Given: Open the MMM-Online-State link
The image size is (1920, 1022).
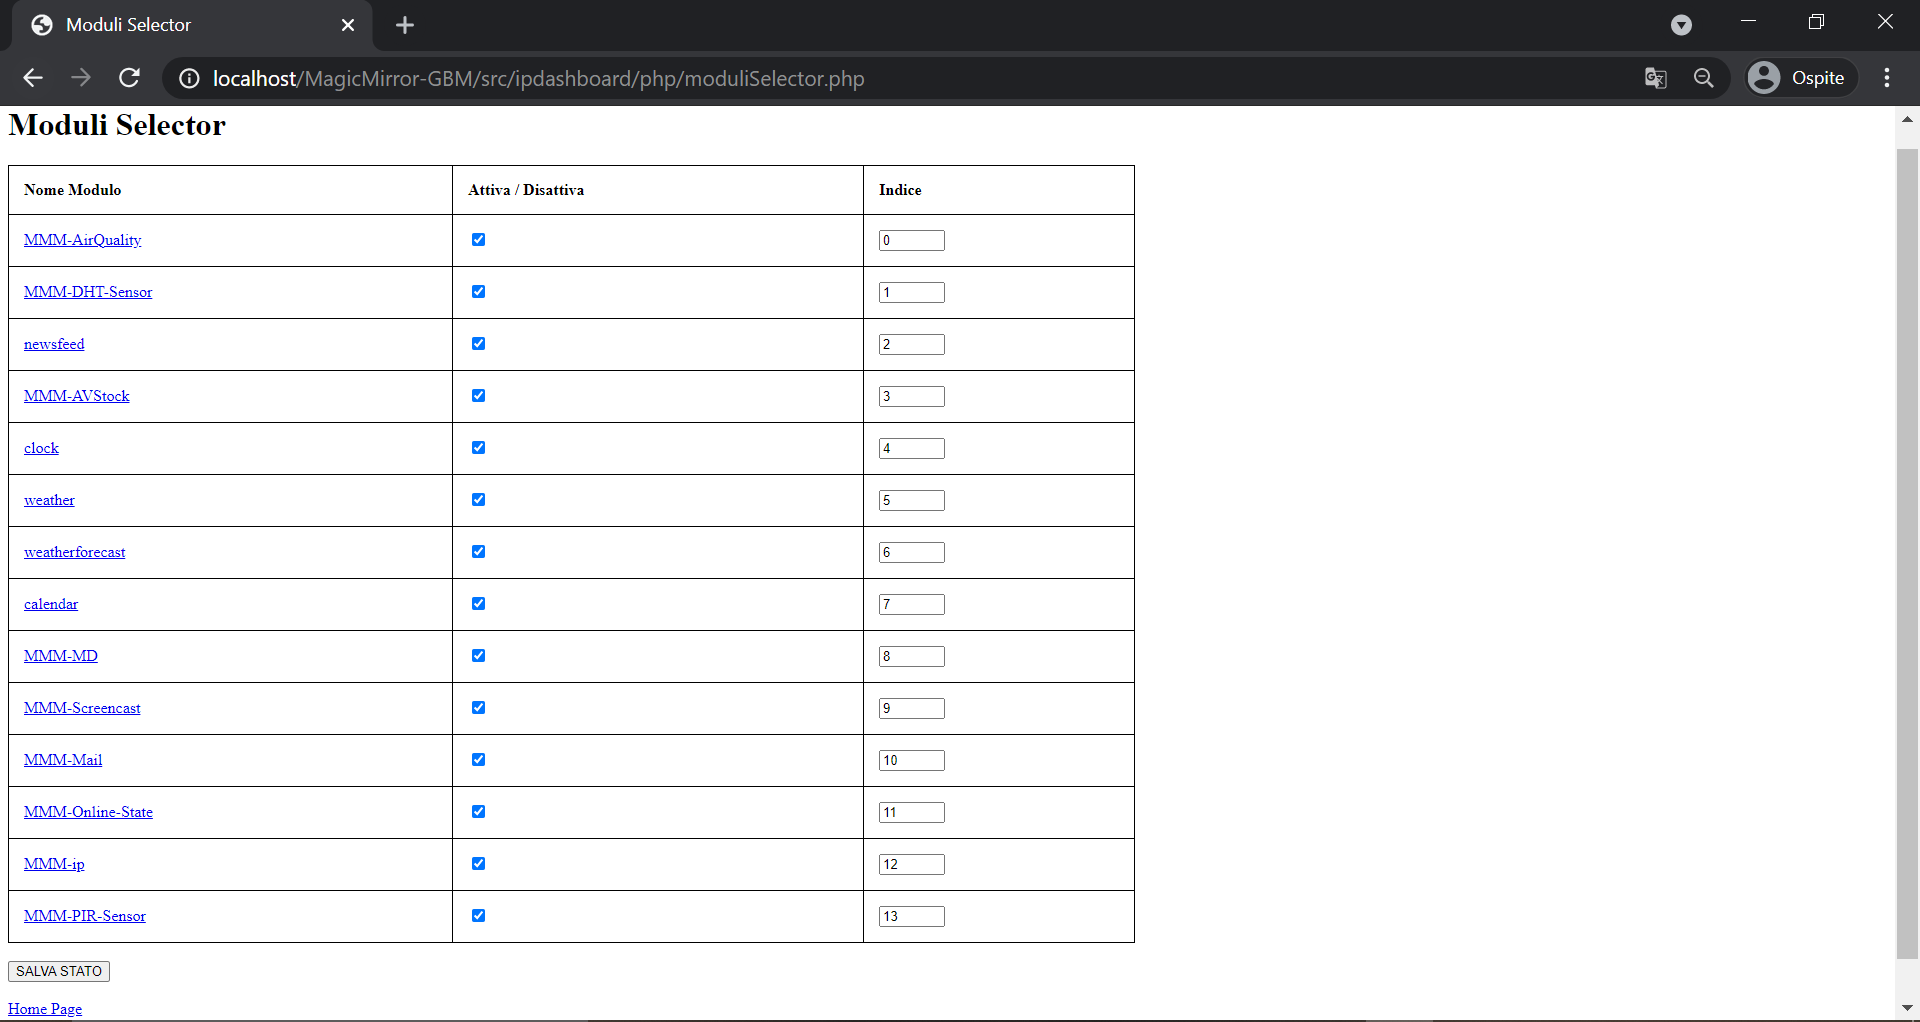Looking at the screenshot, I should coord(88,812).
